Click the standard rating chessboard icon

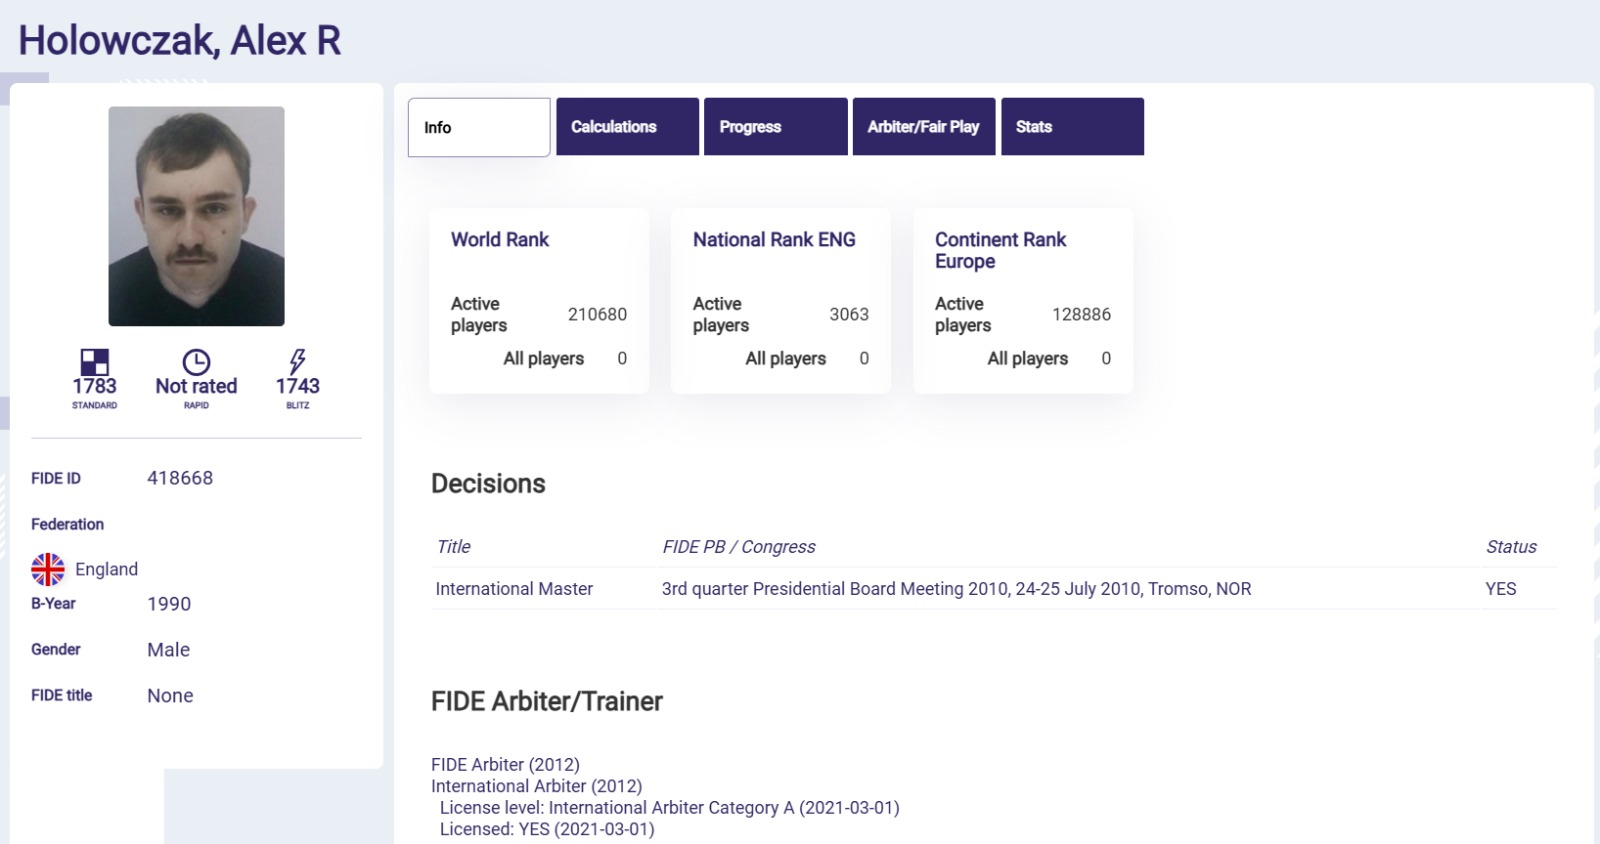(x=95, y=361)
